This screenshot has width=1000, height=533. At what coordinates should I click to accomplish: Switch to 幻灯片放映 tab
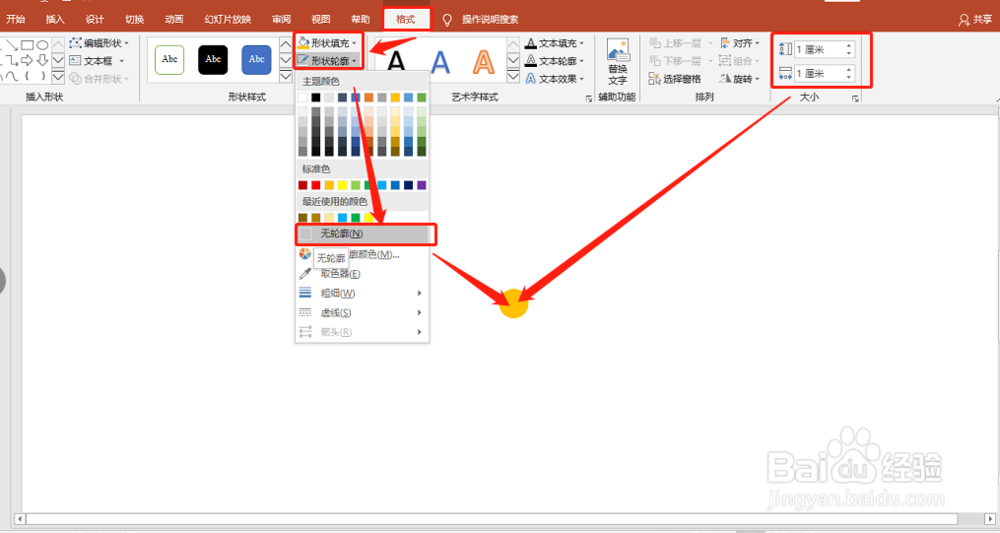tap(228, 19)
